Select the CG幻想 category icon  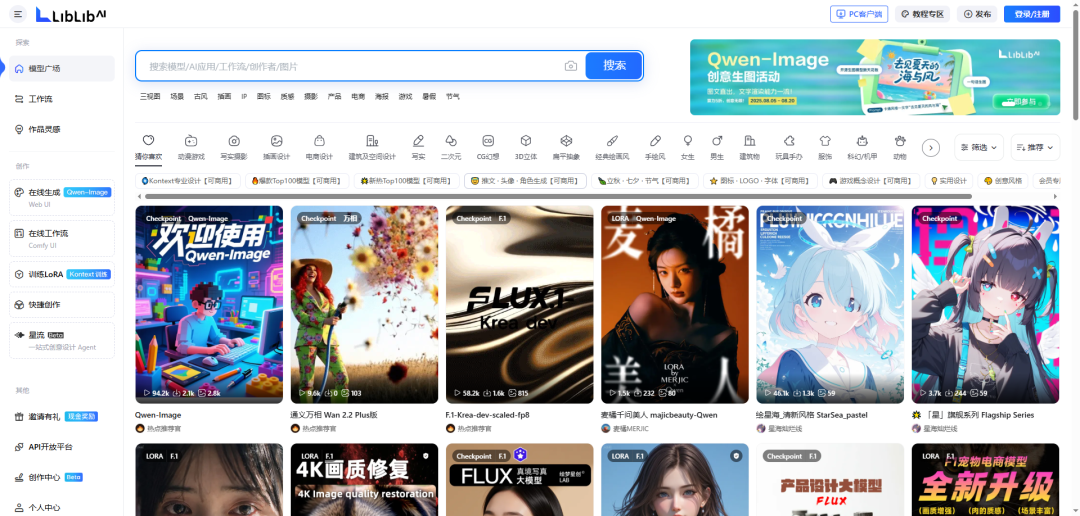pos(488,141)
